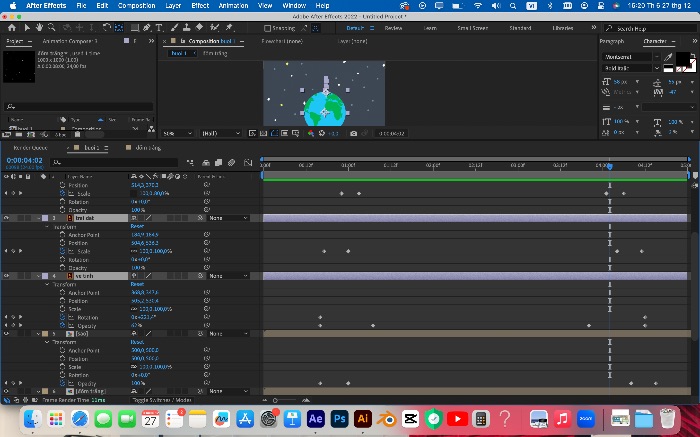Open the Parent dropdown for layer 3
Screen dimensions: 700x437
pyautogui.click(x=228, y=218)
